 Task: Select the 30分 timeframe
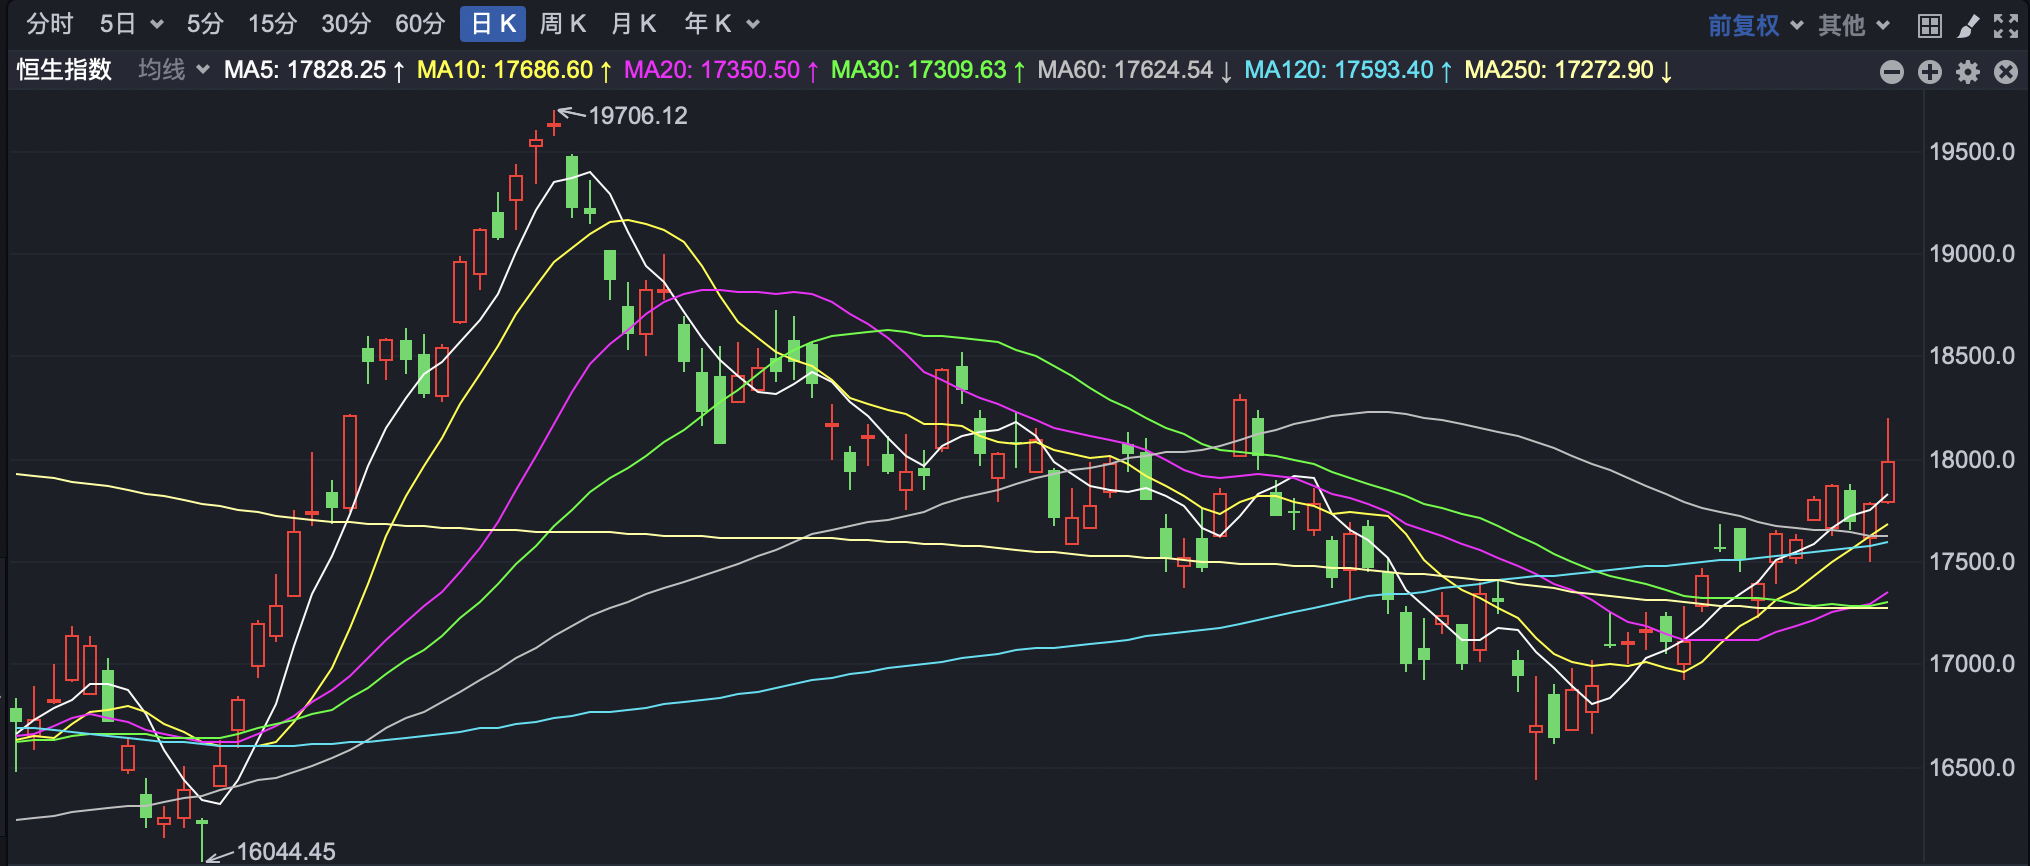(x=346, y=24)
